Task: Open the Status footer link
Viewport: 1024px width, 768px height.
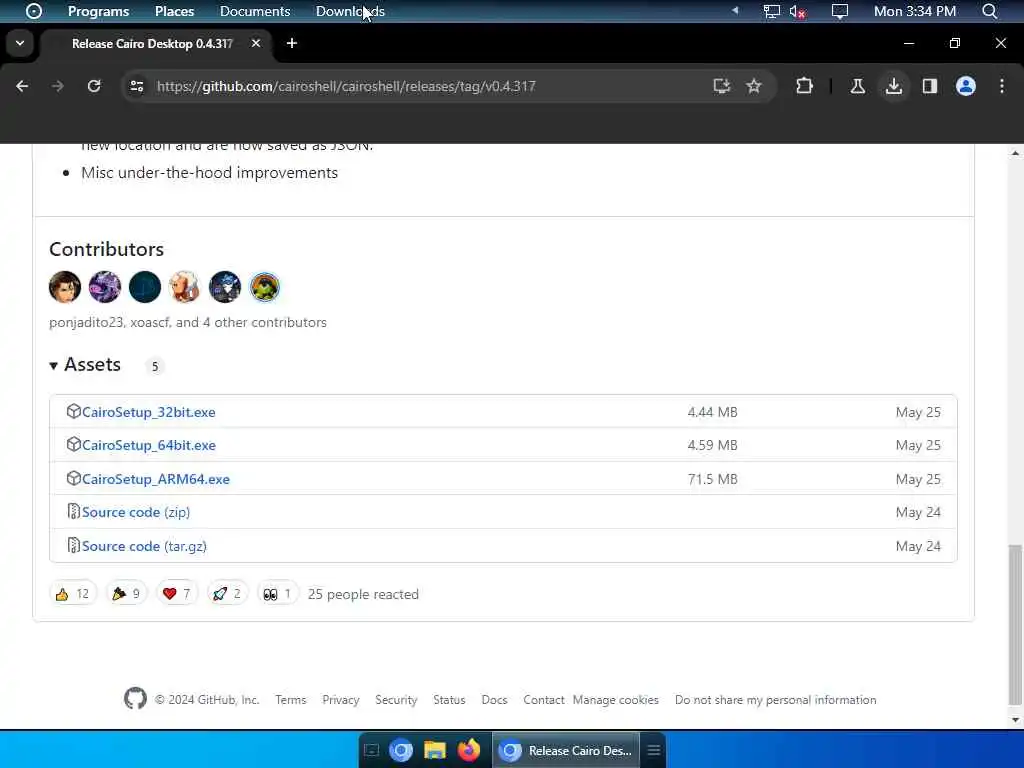Action: coord(449,699)
